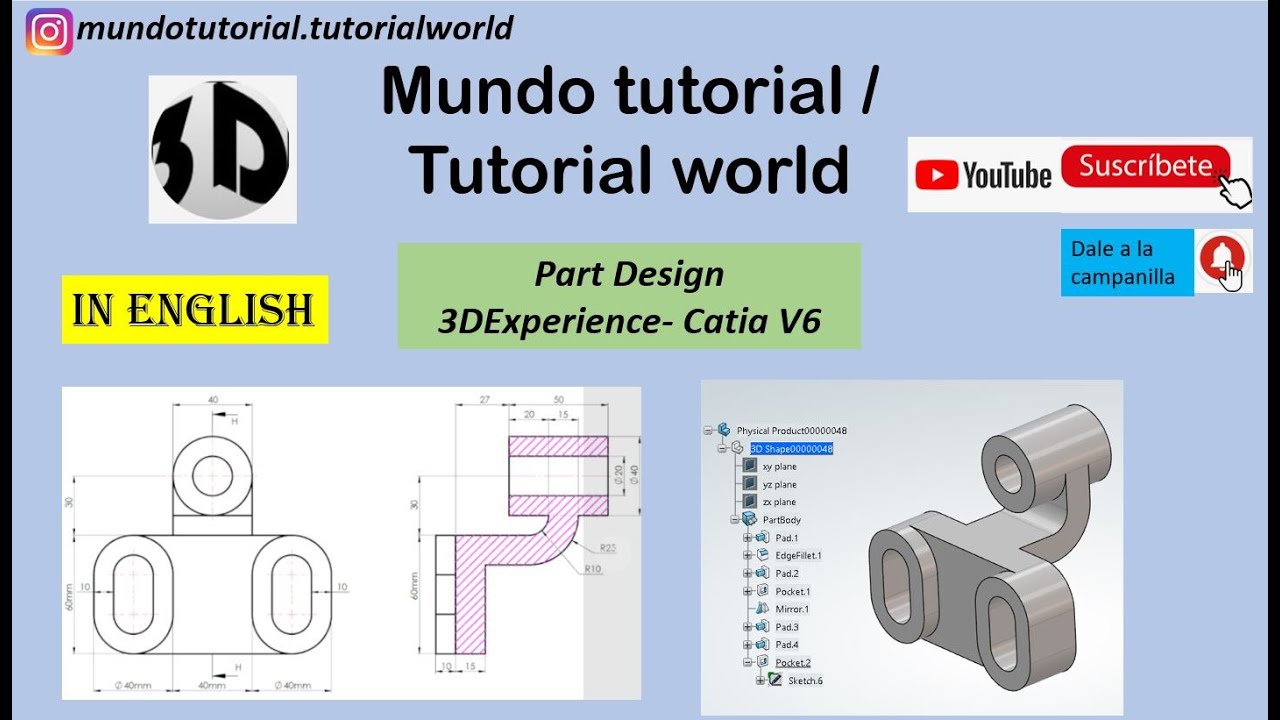
Task: Click the green 'Part Design 3DExperience- Catia V6' box
Action: [x=629, y=296]
